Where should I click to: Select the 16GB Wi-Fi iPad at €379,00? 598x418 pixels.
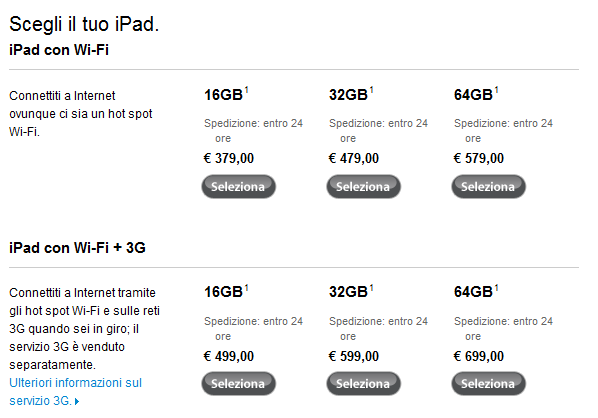[238, 186]
